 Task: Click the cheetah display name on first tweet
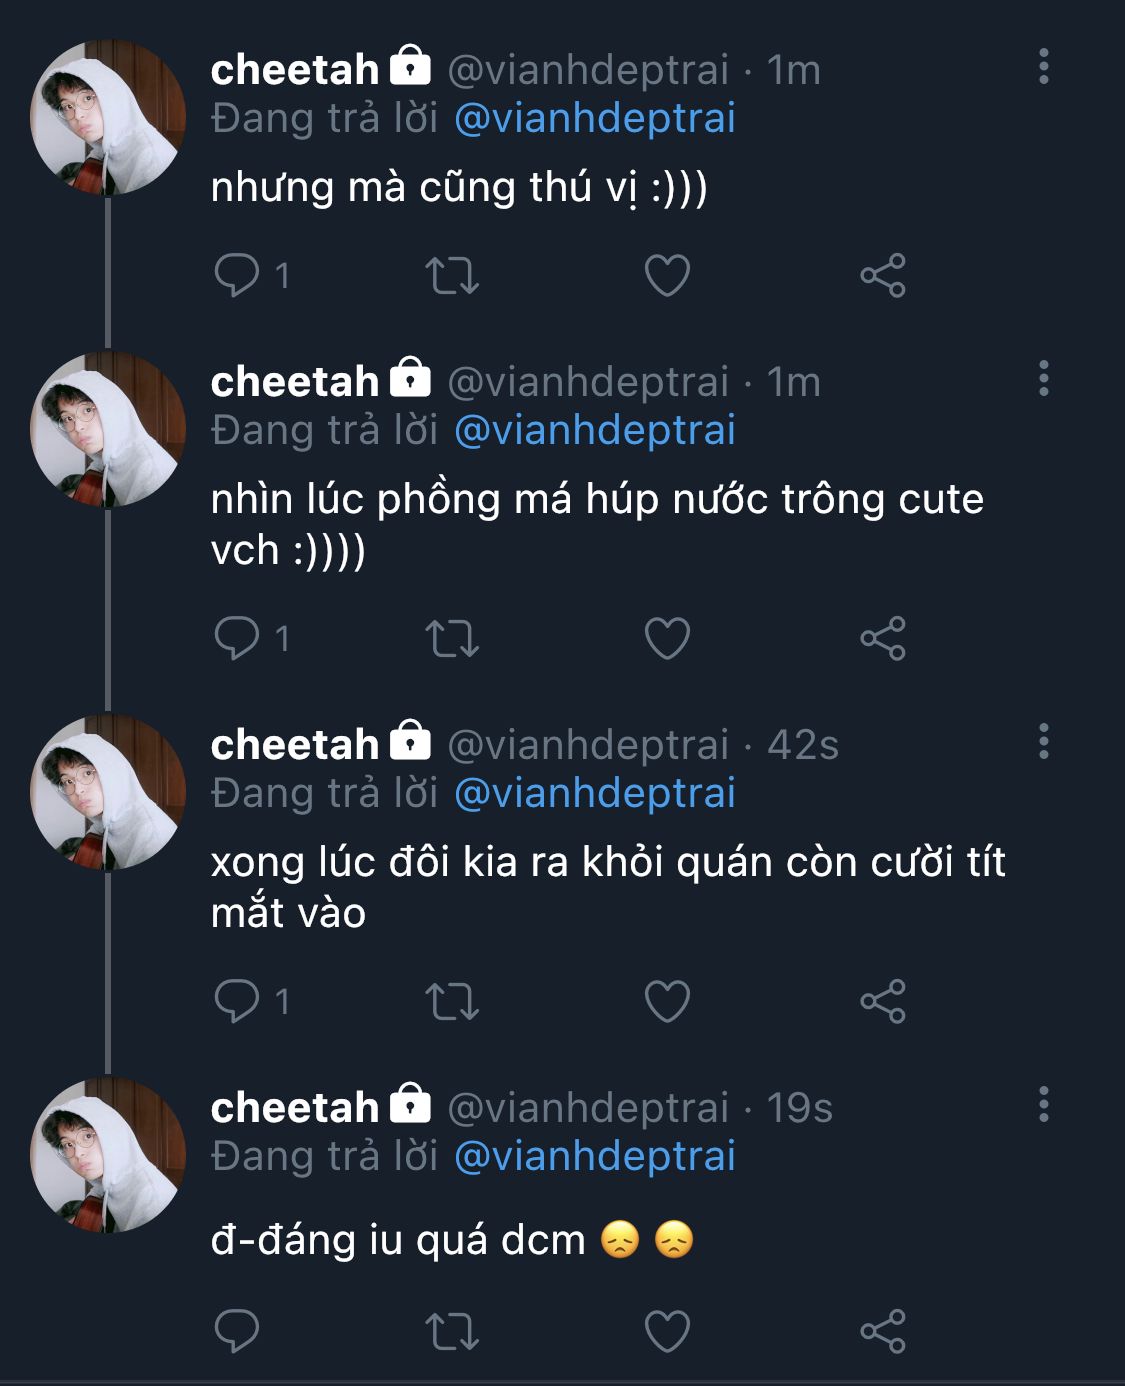pyautogui.click(x=294, y=70)
